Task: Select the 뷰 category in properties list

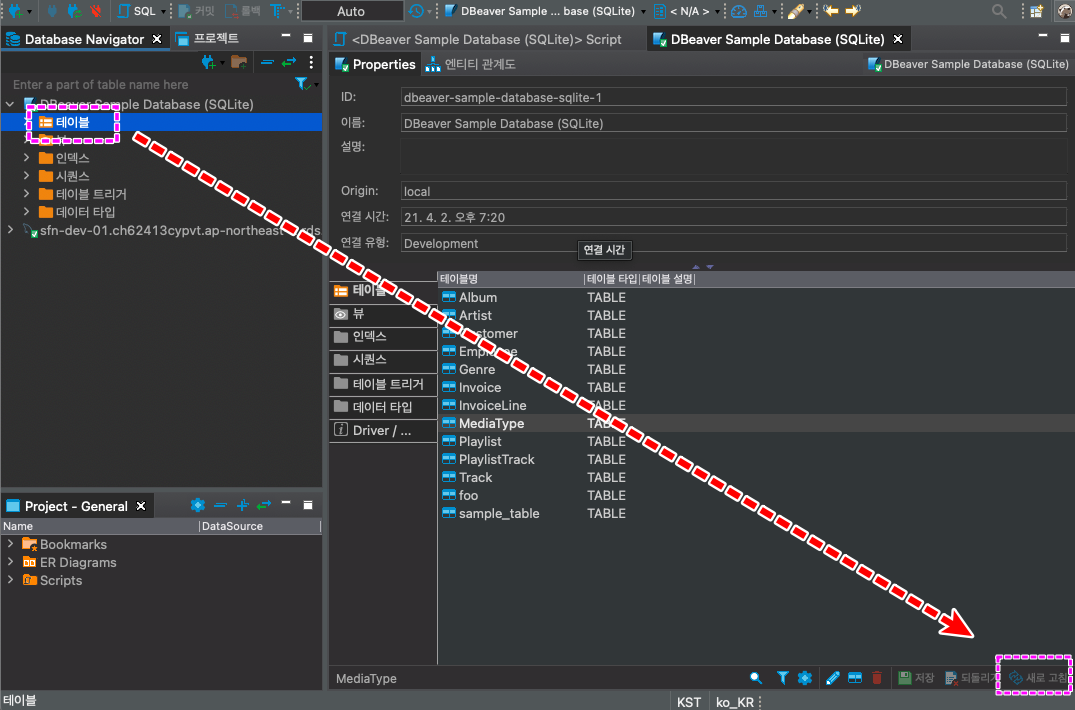Action: click(x=383, y=314)
